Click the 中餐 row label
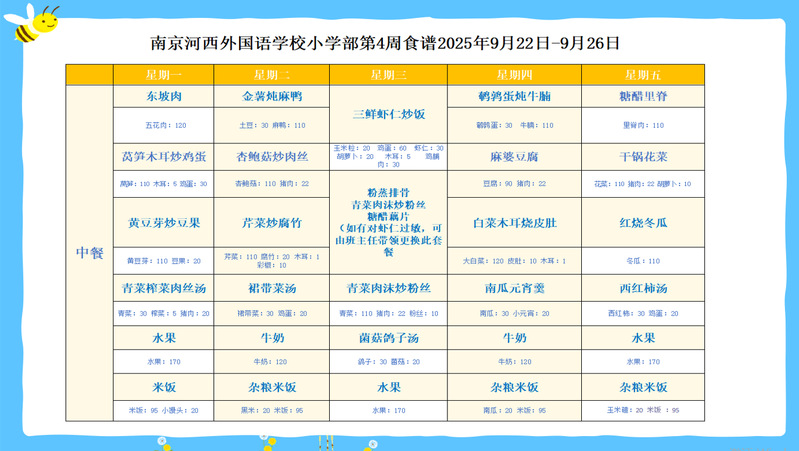 pos(90,253)
